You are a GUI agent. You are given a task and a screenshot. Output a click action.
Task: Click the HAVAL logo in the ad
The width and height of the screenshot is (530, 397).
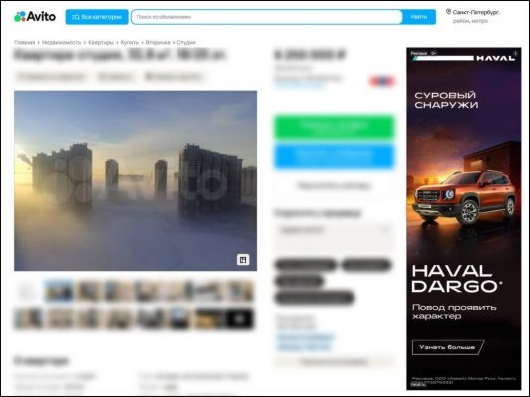(496, 58)
